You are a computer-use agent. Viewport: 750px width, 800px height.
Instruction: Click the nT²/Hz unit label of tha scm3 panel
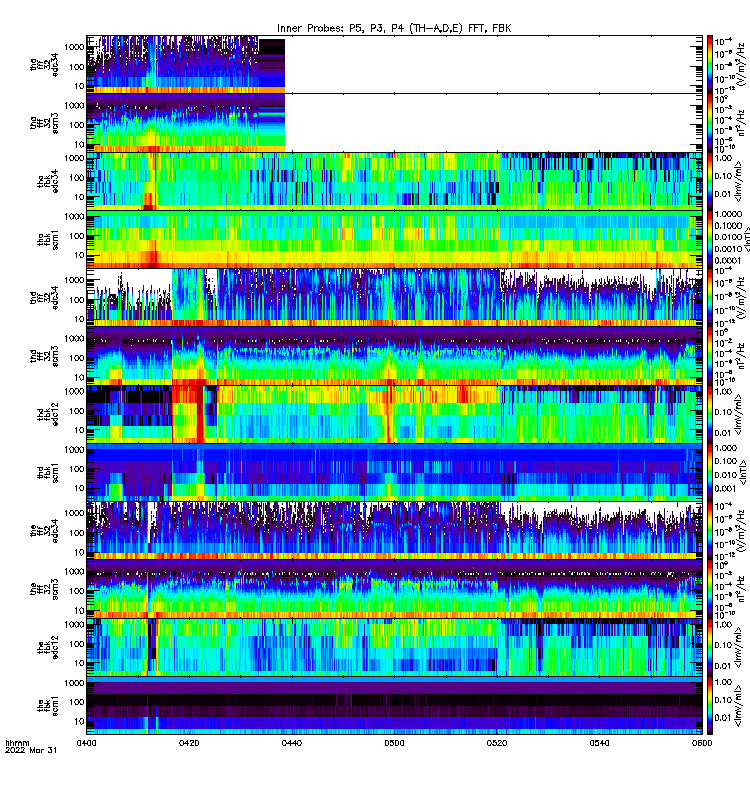pos(743,123)
